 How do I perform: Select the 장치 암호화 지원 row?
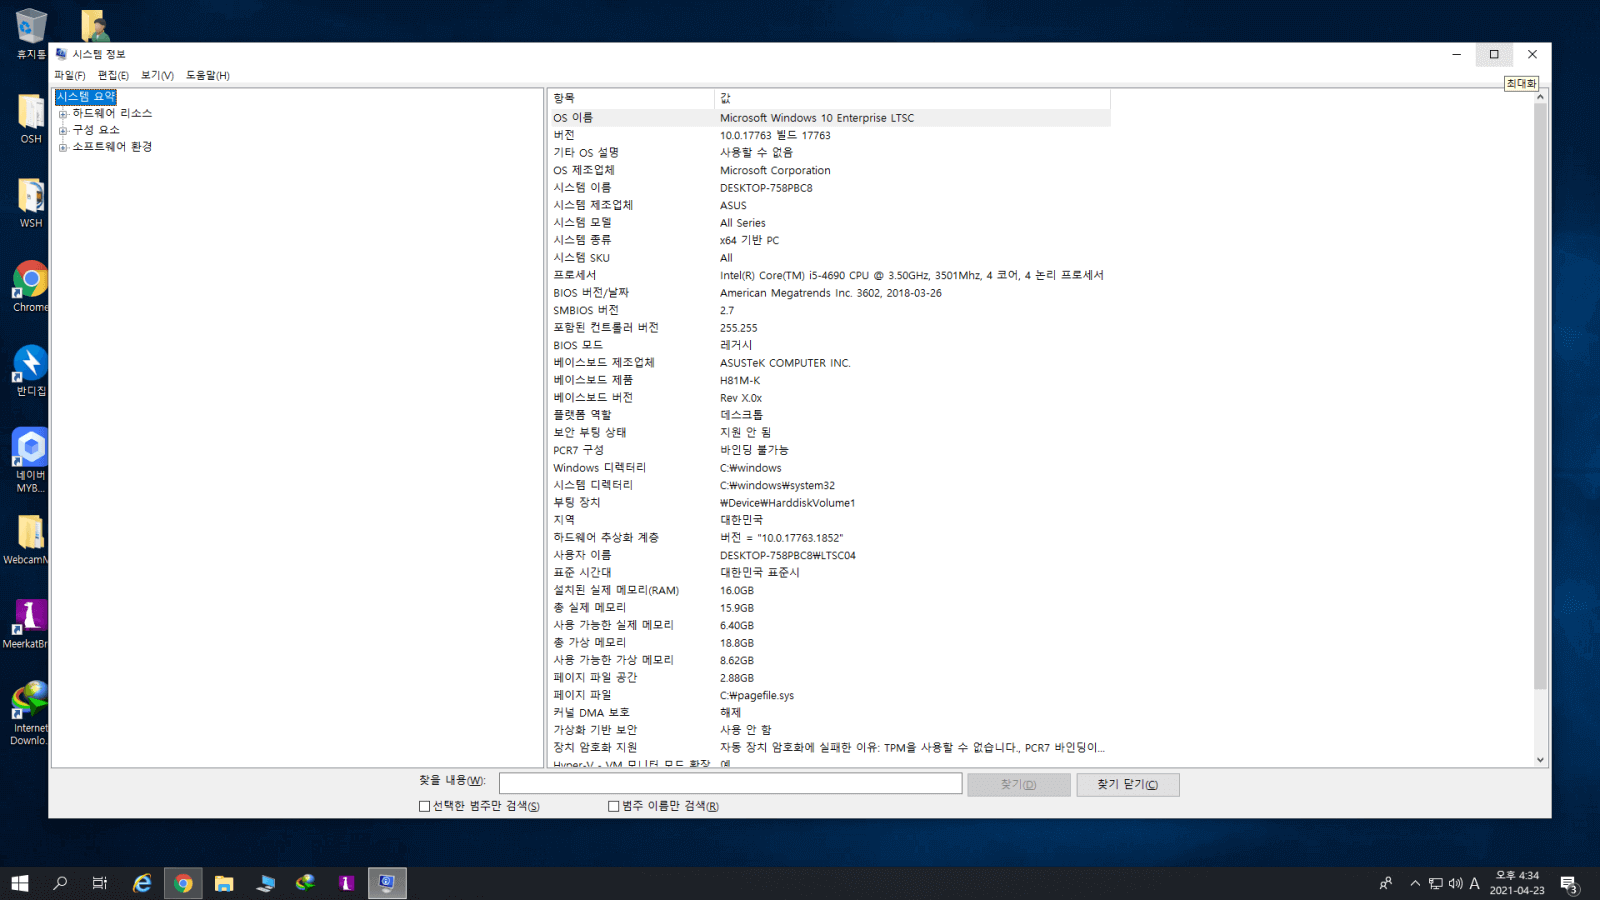829,748
